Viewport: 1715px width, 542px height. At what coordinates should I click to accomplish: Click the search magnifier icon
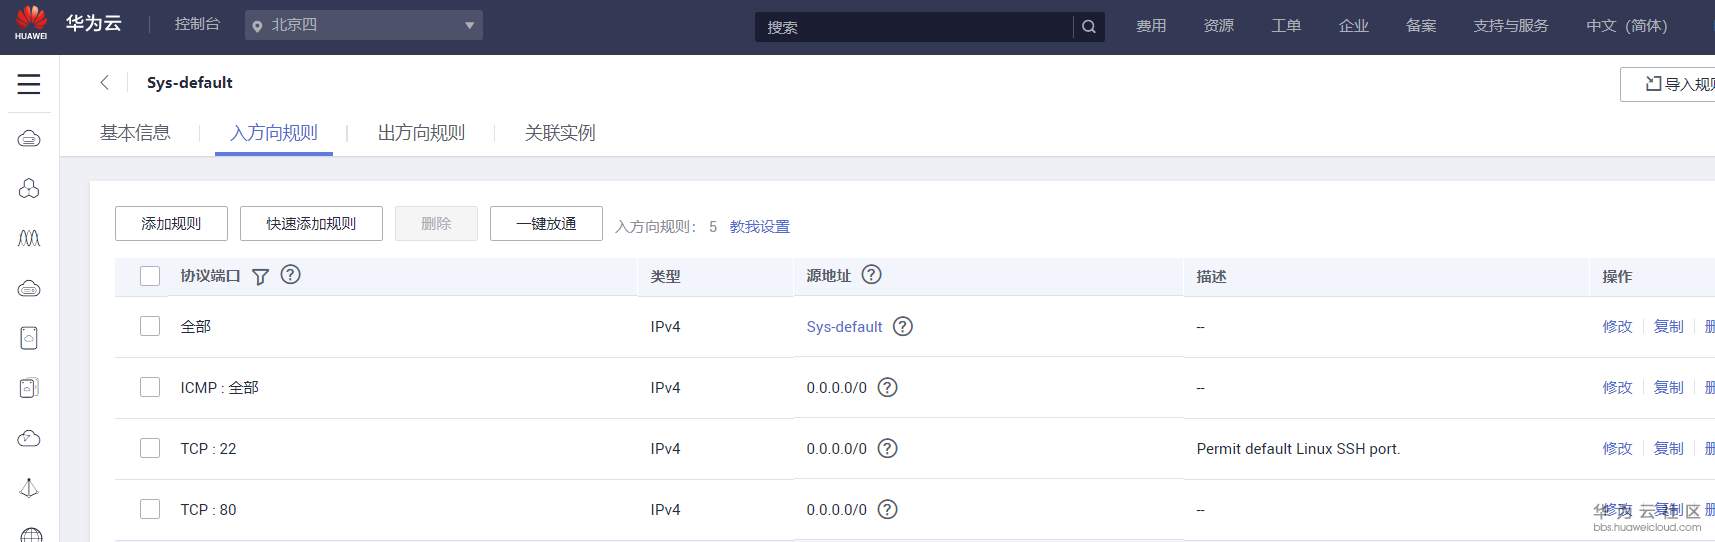1089,27
